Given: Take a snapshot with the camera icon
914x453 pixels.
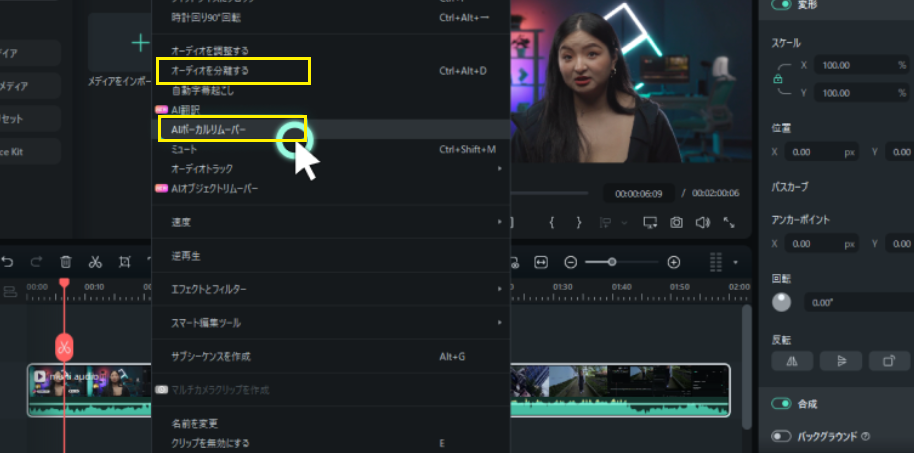Looking at the screenshot, I should 677,222.
